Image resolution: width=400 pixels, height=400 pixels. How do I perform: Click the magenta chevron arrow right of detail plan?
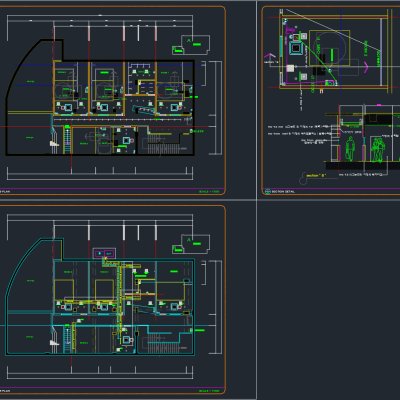point(366,68)
